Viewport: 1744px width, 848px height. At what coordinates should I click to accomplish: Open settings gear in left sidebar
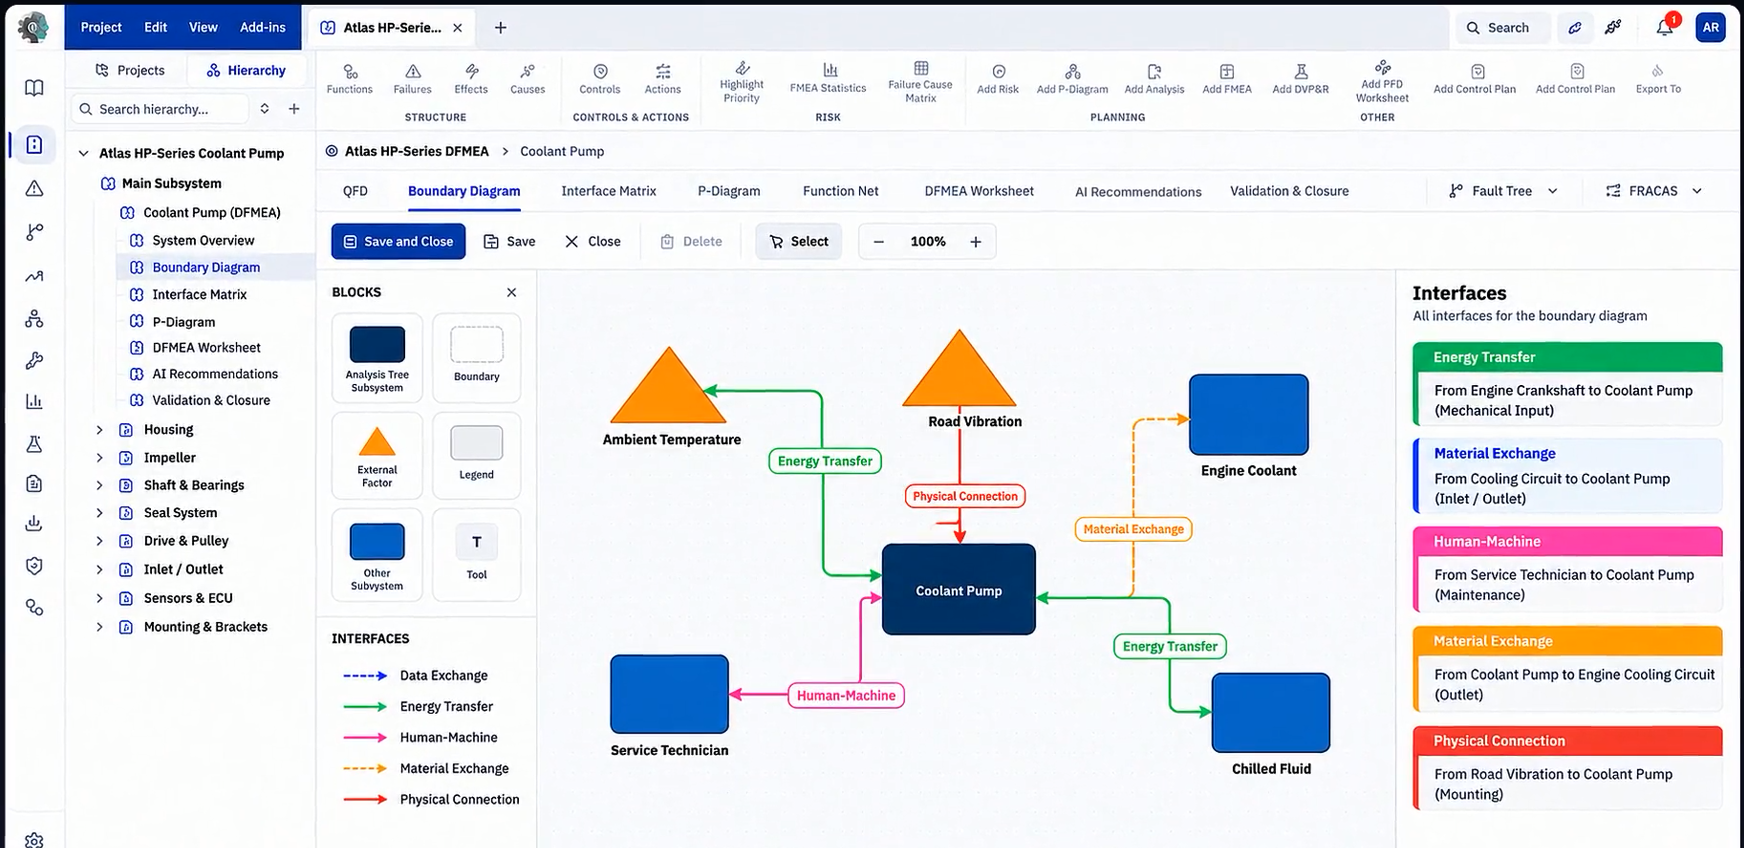pos(34,840)
